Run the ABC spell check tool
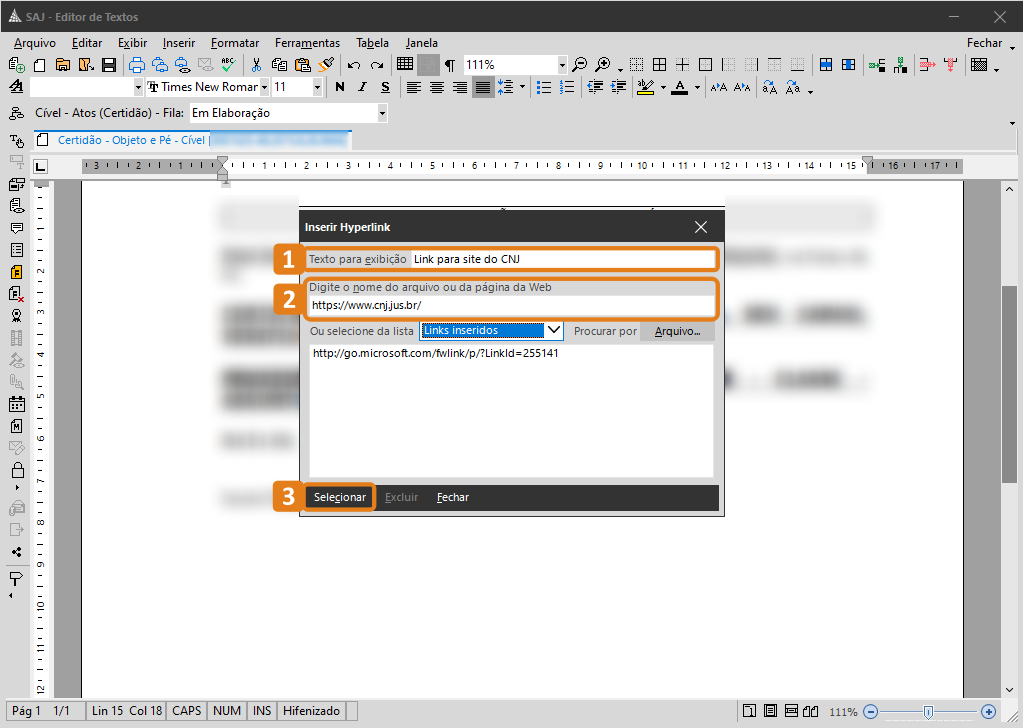Viewport: 1023px width, 728px height. coord(228,65)
